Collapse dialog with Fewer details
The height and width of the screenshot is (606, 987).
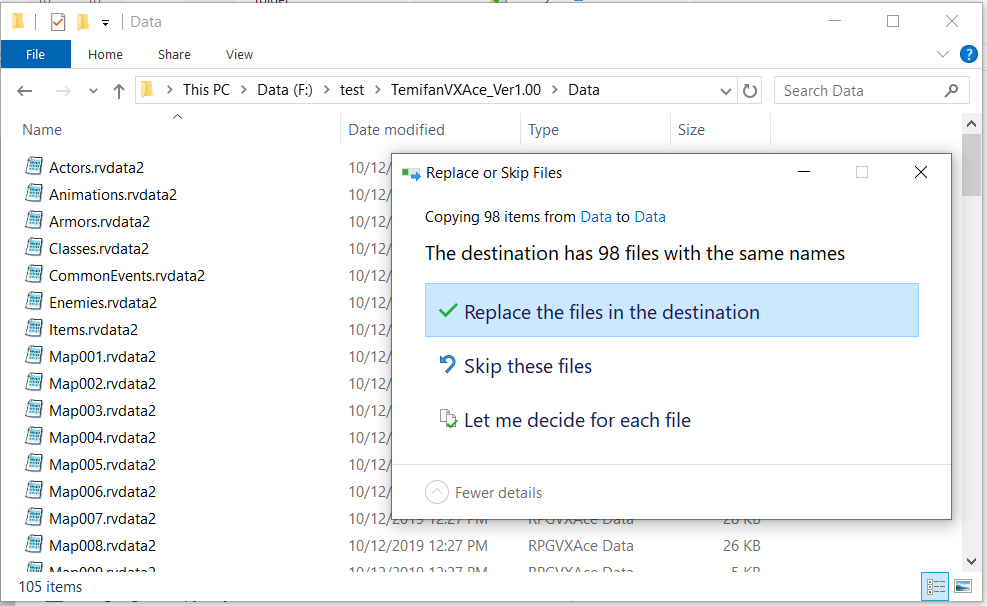point(483,492)
